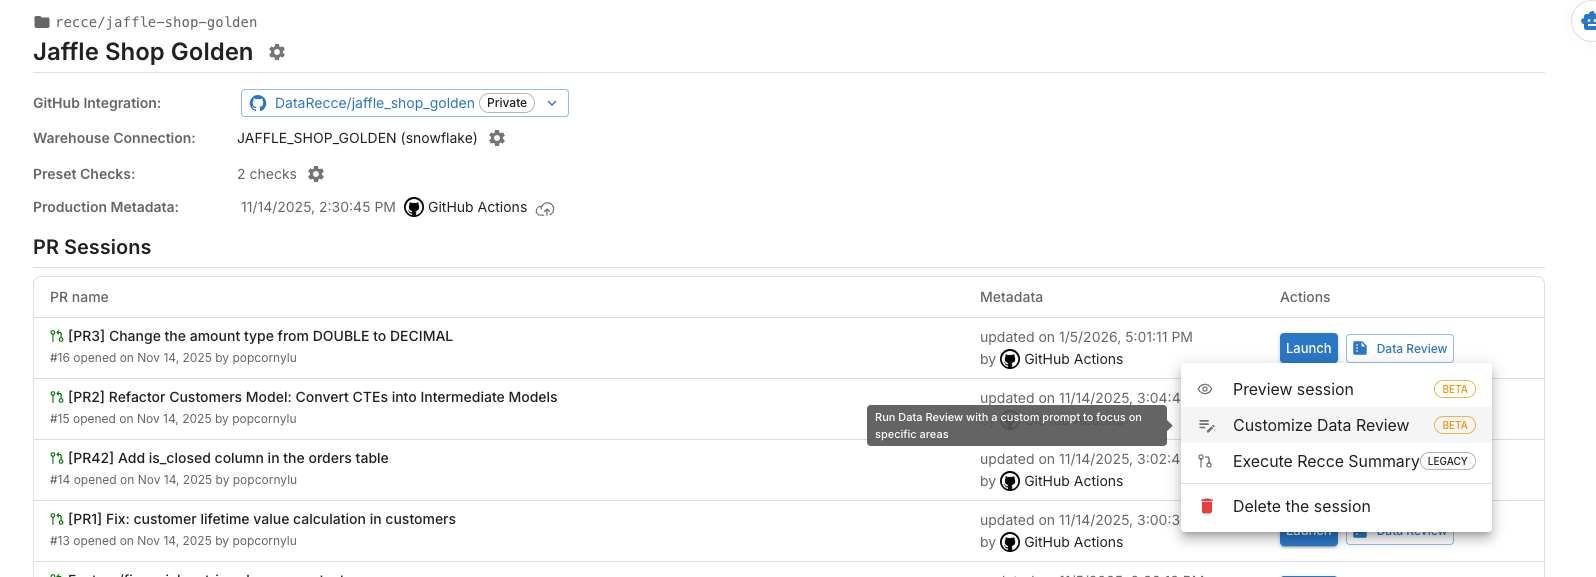Image resolution: width=1596 pixels, height=577 pixels.
Task: Click the red trash icon in the menu
Action: pyautogui.click(x=1207, y=506)
